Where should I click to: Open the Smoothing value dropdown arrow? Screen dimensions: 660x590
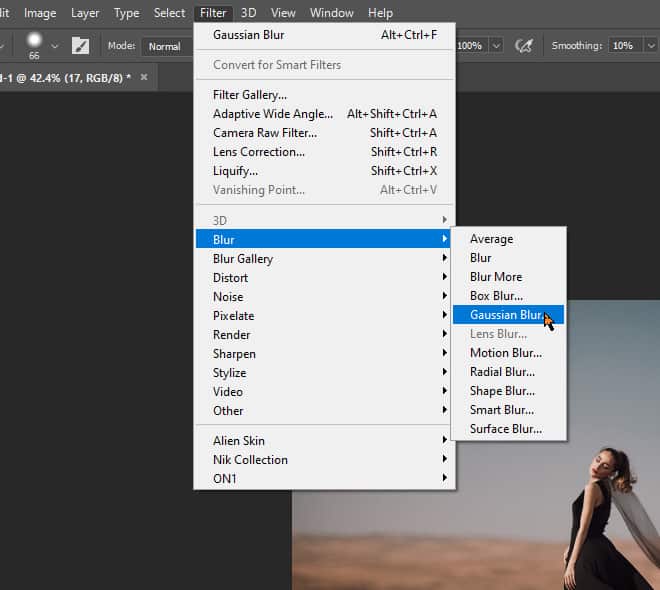651,45
